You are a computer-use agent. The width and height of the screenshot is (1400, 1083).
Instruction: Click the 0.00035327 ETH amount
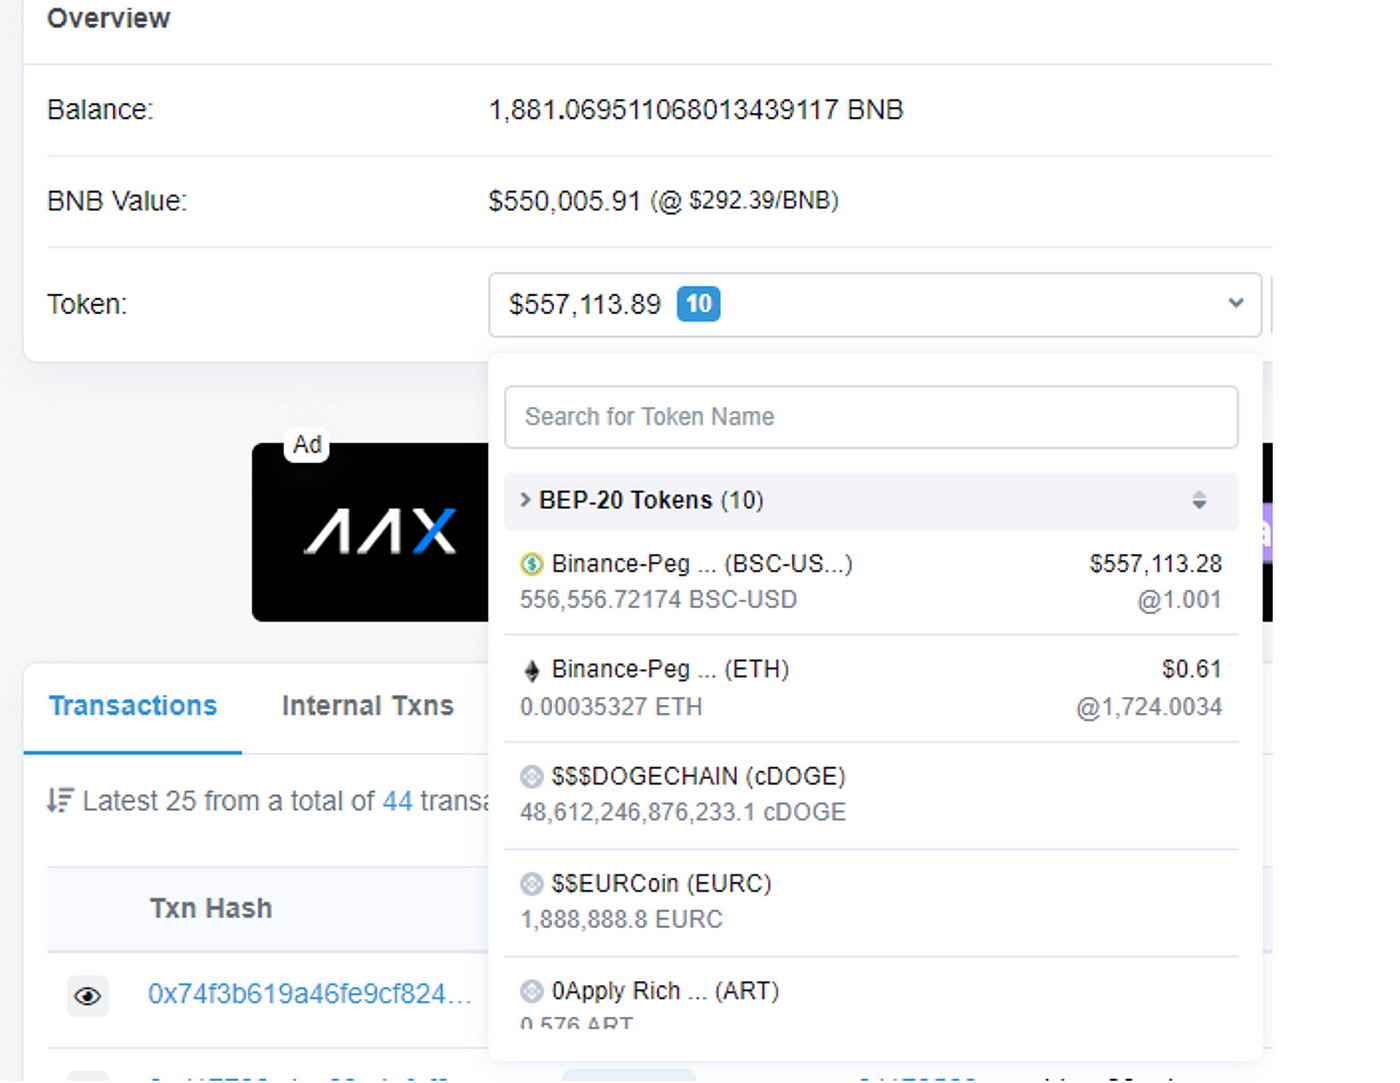pyautogui.click(x=611, y=707)
